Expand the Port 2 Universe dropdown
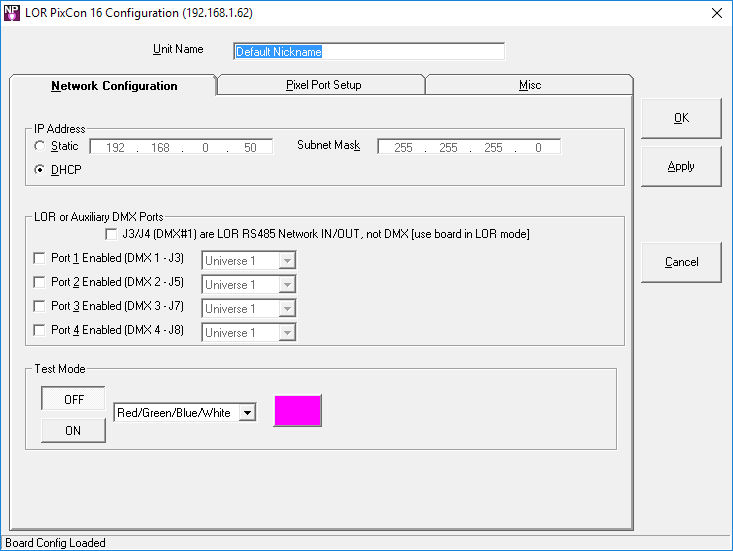 tap(286, 284)
